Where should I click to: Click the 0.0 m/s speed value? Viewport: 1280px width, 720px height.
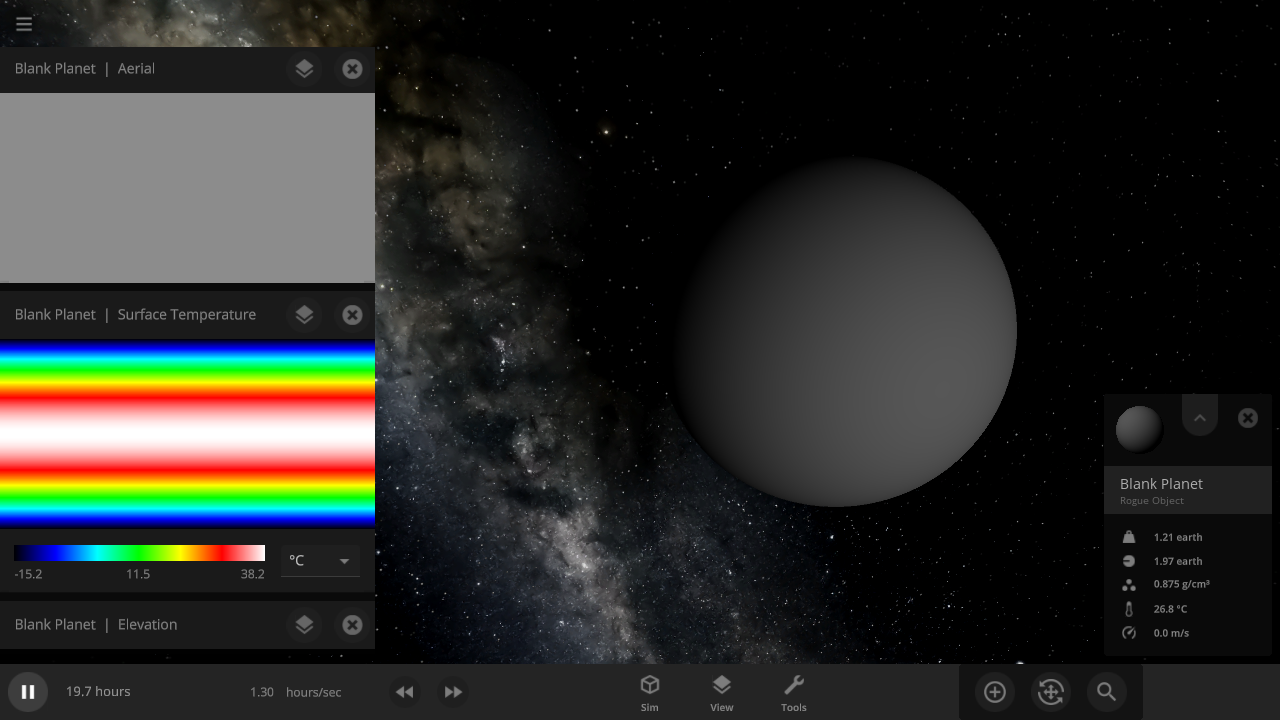[x=1171, y=633]
